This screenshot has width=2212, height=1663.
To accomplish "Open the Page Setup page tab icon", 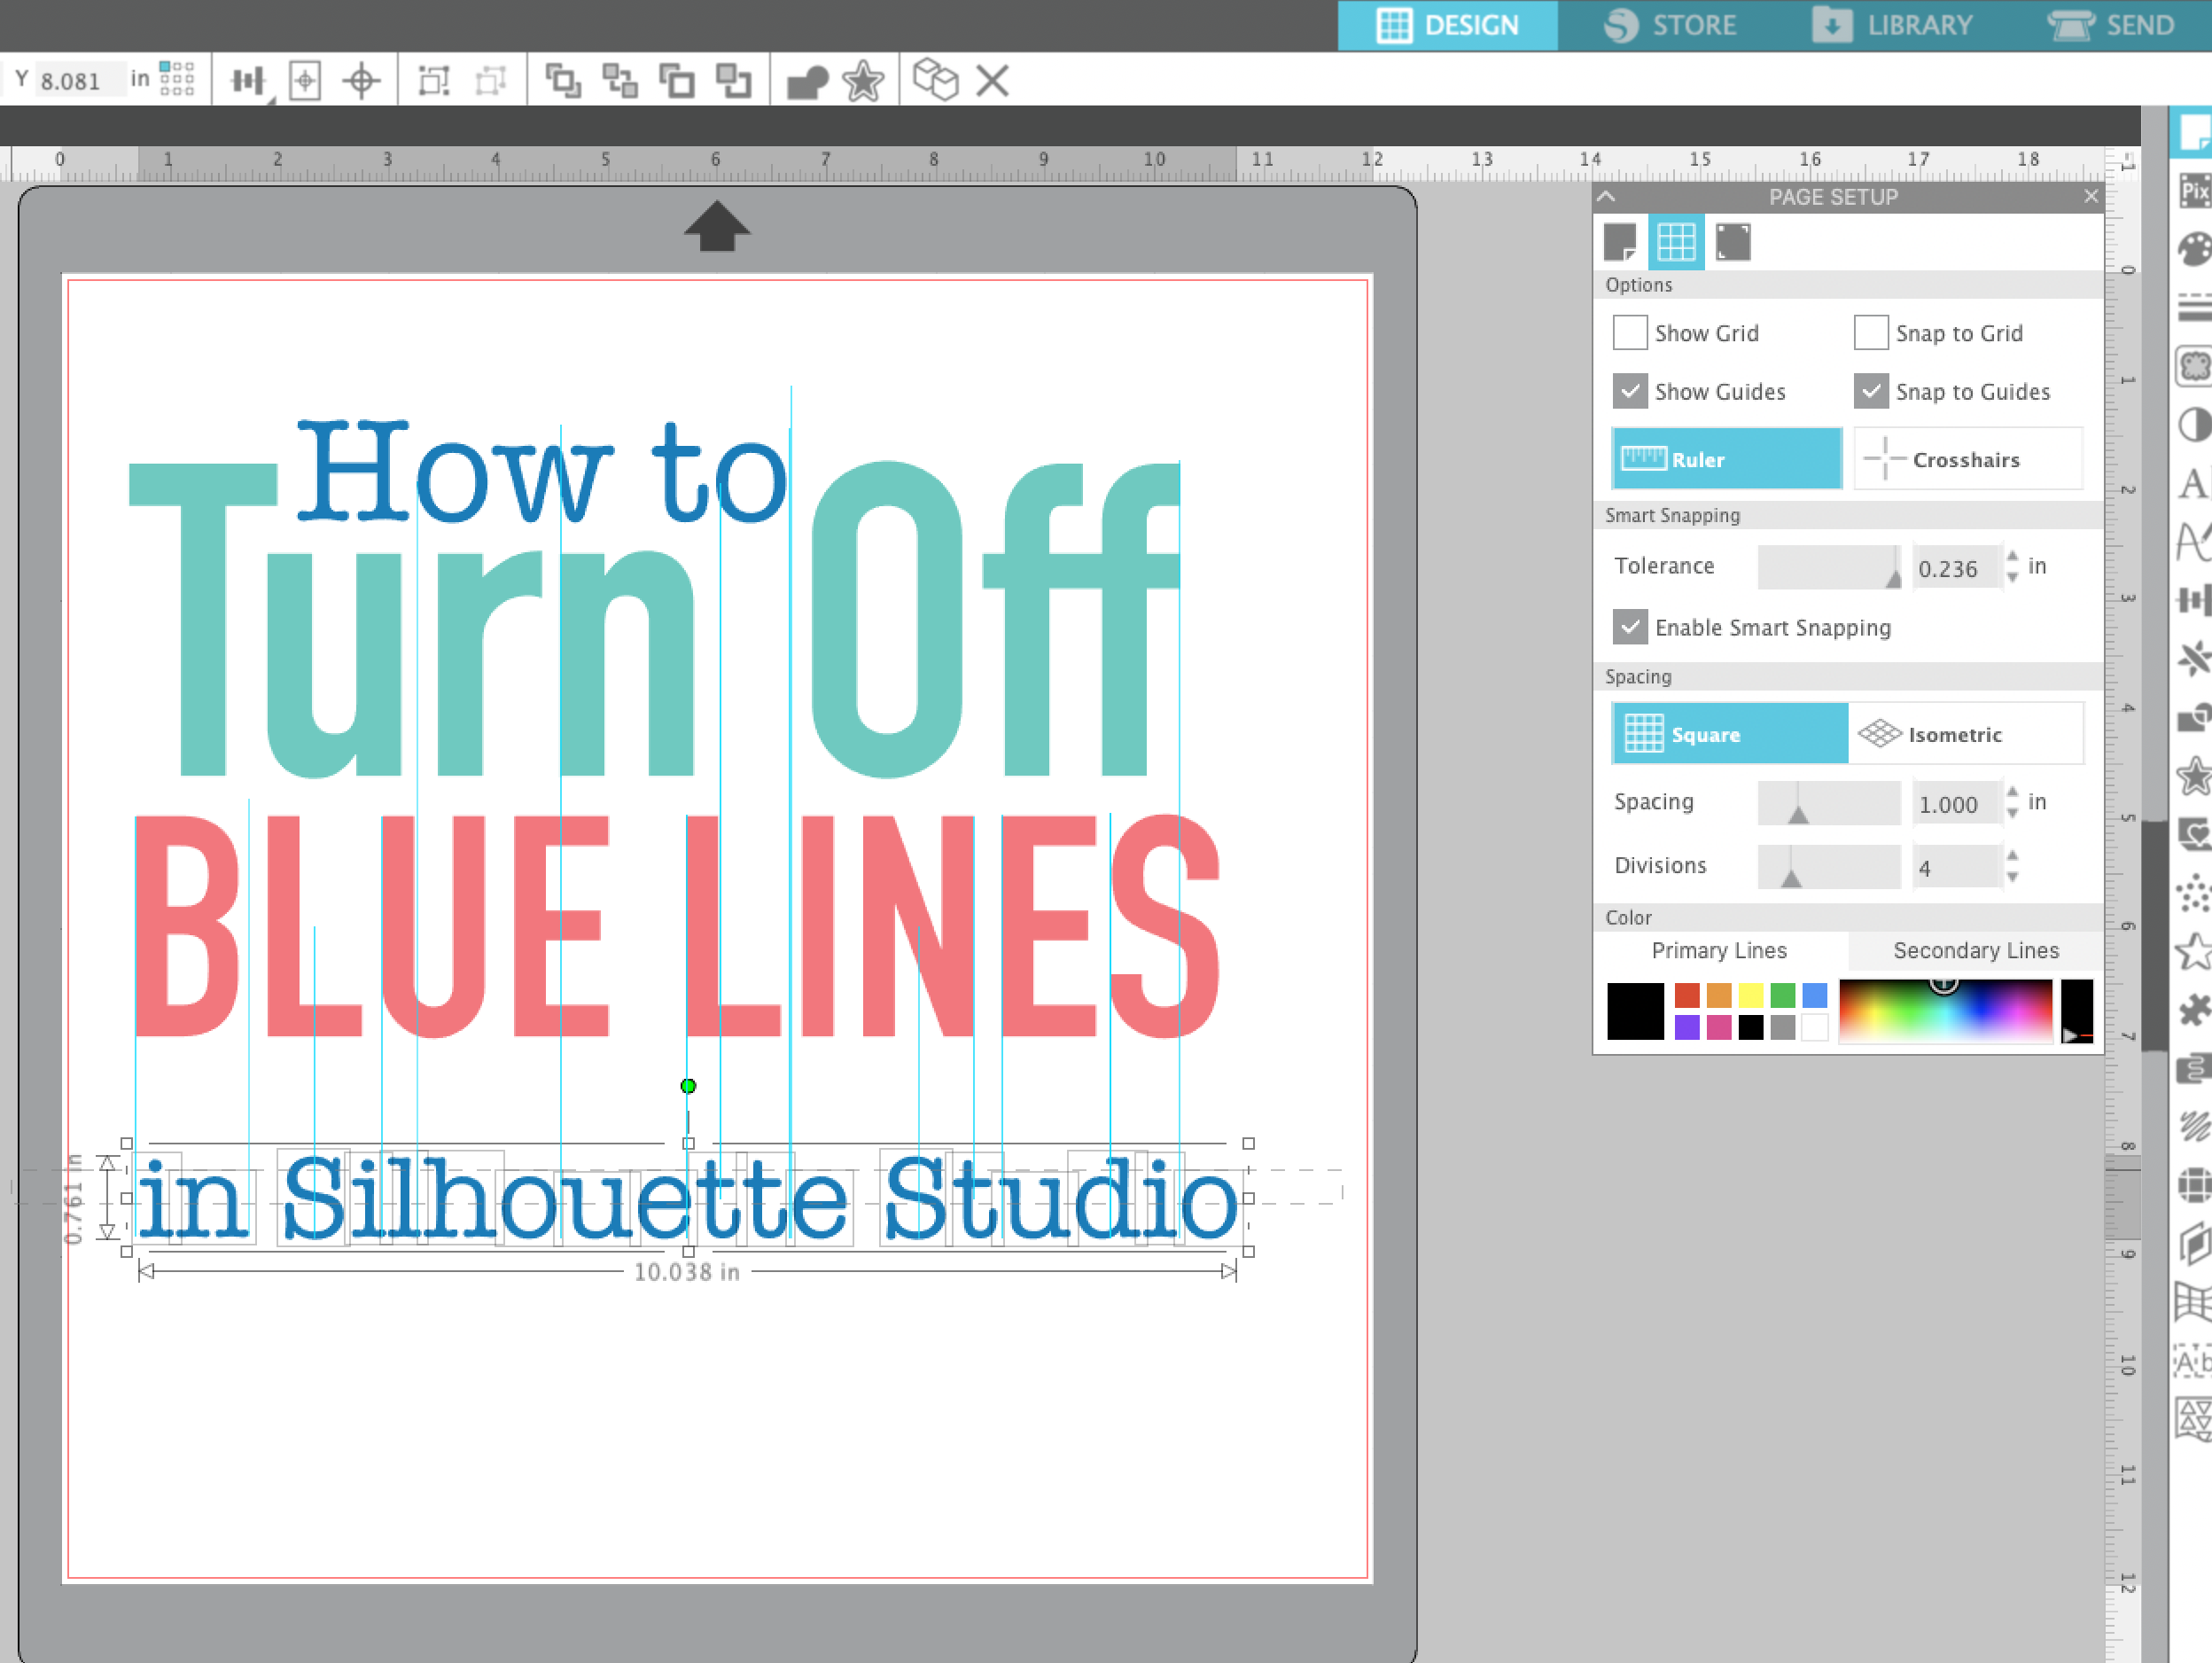I will pos(1620,242).
